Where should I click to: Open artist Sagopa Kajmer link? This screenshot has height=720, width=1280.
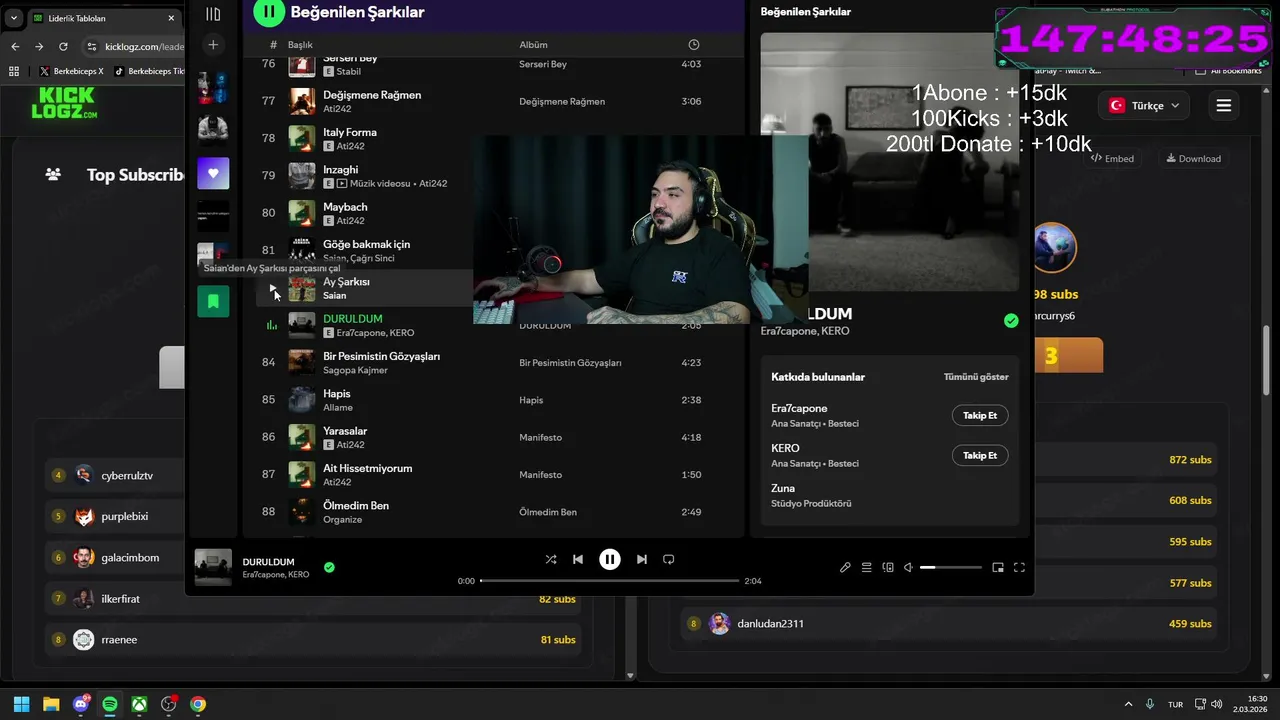click(355, 370)
